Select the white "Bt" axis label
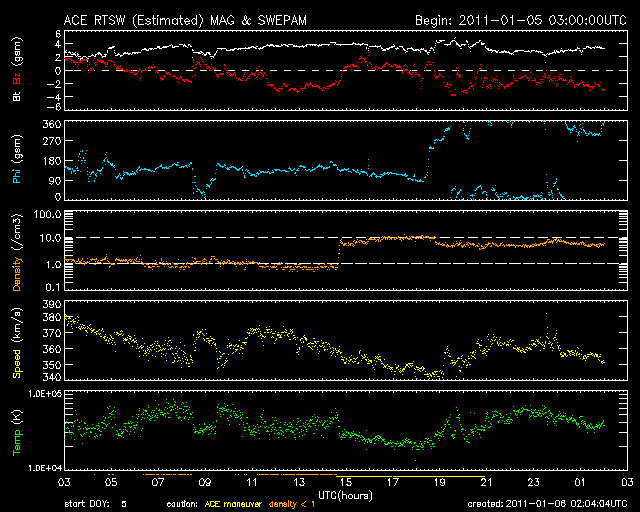The image size is (640, 512). (17, 96)
